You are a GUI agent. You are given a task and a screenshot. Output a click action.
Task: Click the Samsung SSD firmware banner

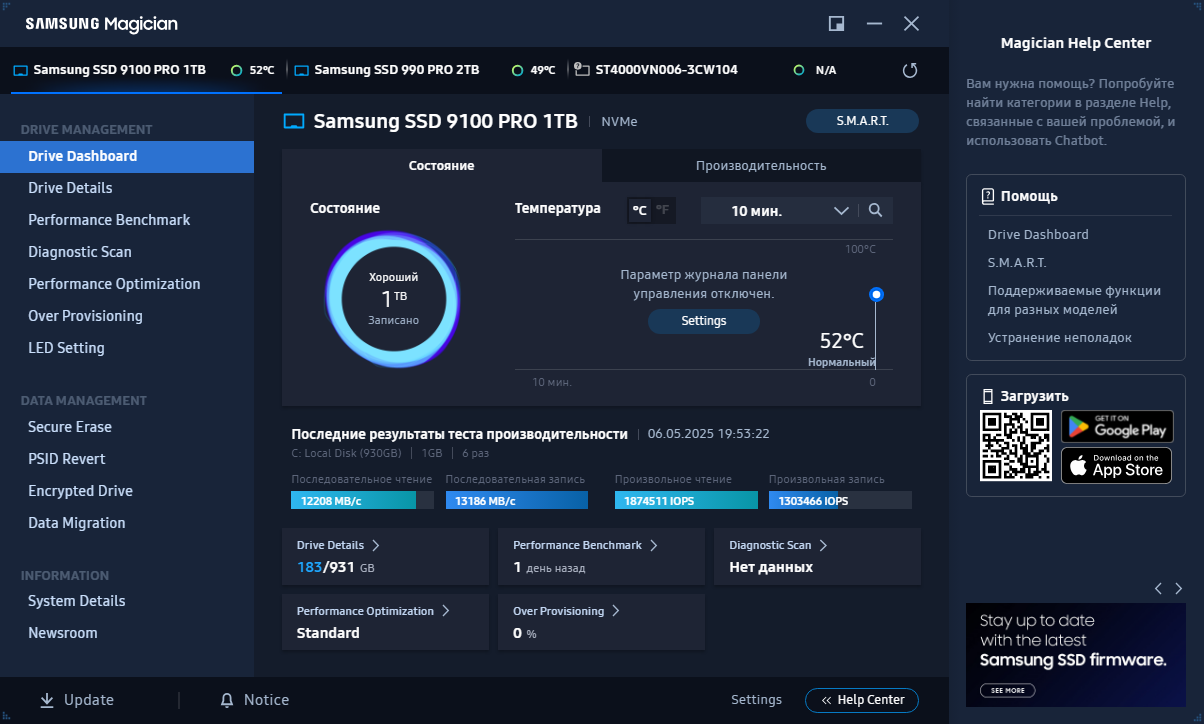[x=1076, y=654]
